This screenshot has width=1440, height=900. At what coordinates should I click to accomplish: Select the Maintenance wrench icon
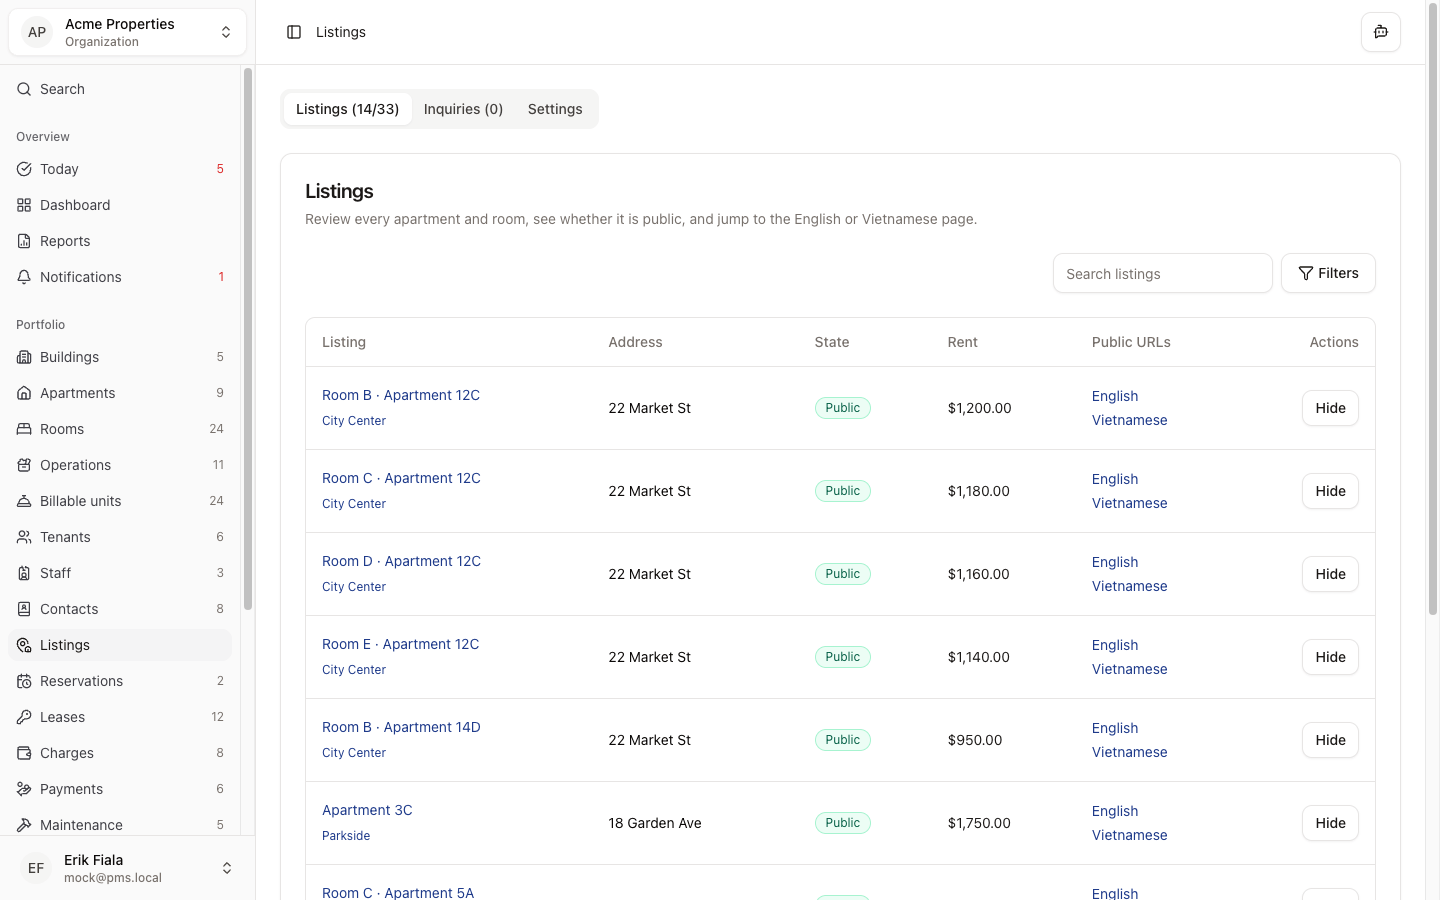point(23,825)
